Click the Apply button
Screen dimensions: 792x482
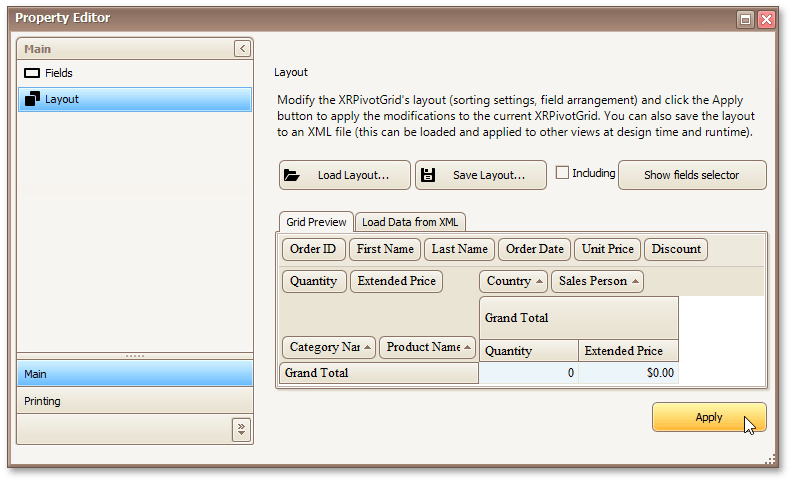point(709,417)
